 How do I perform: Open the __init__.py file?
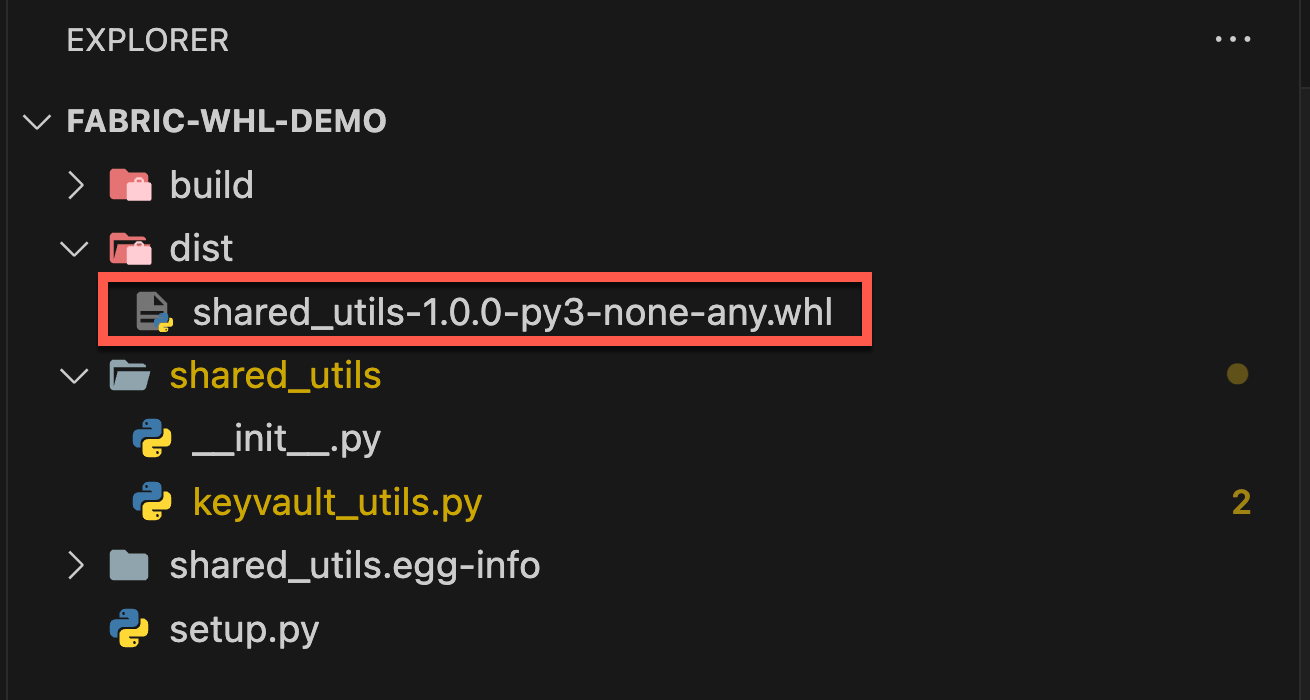(286, 439)
